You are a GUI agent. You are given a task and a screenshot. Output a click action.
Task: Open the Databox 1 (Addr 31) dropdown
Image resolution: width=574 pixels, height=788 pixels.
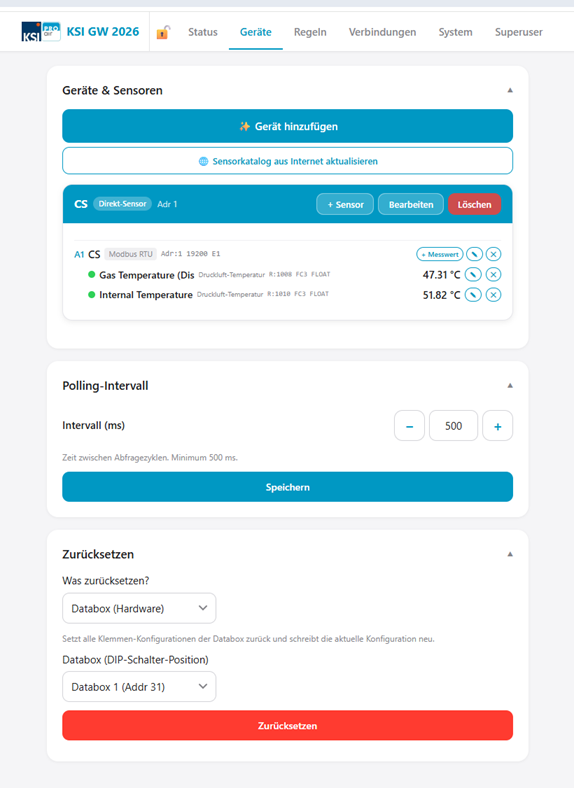tap(139, 687)
